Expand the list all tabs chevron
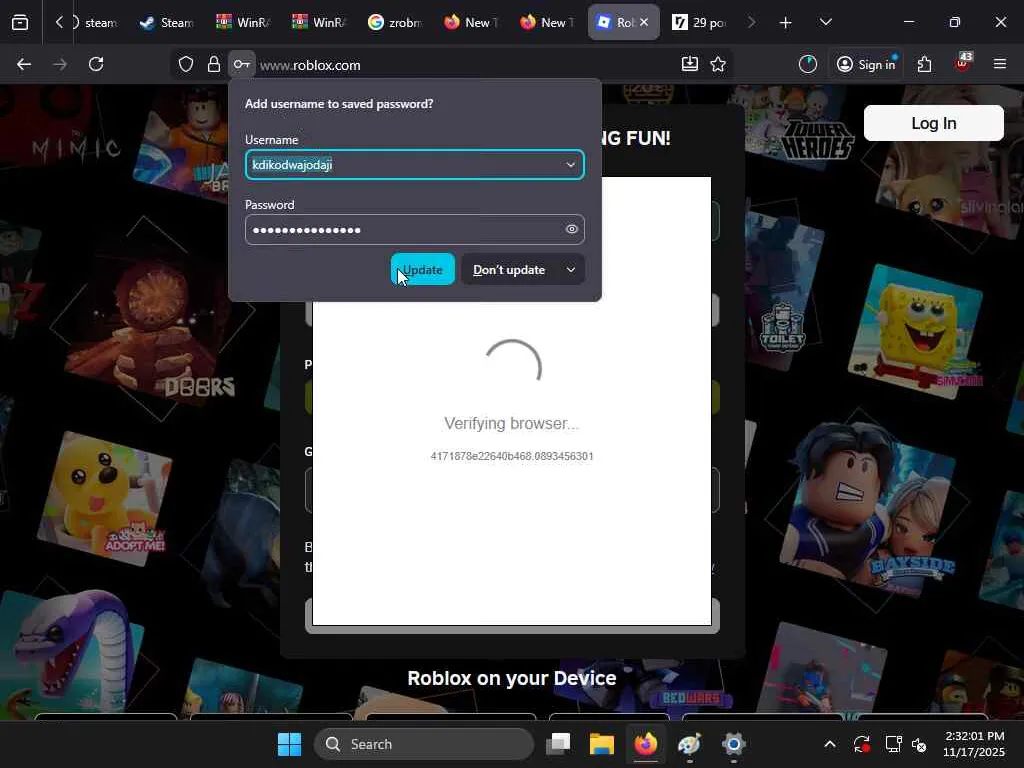 click(825, 22)
